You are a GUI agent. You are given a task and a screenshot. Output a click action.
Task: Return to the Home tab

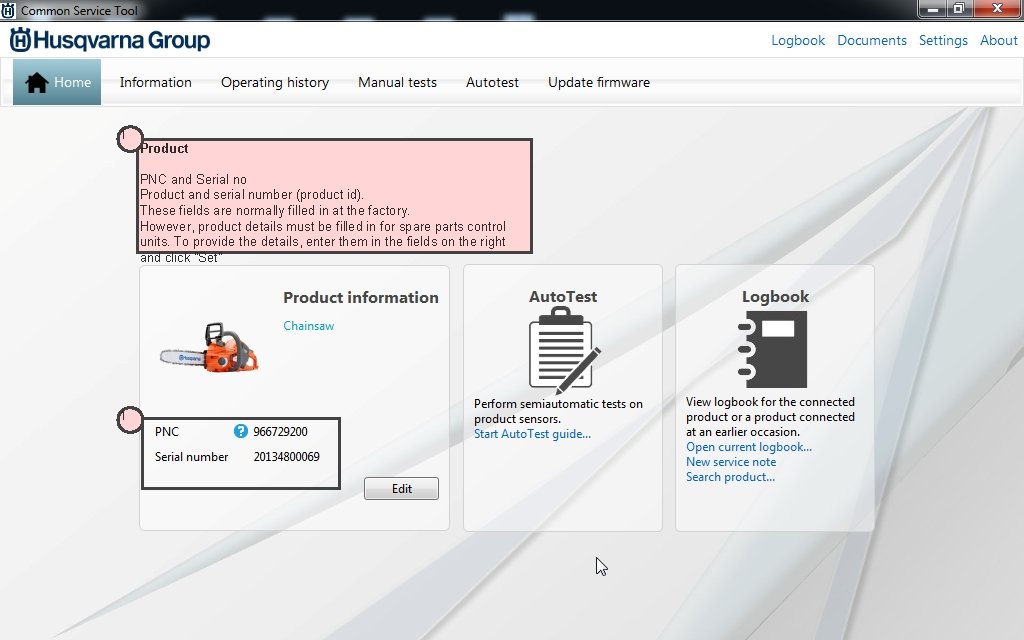57,82
